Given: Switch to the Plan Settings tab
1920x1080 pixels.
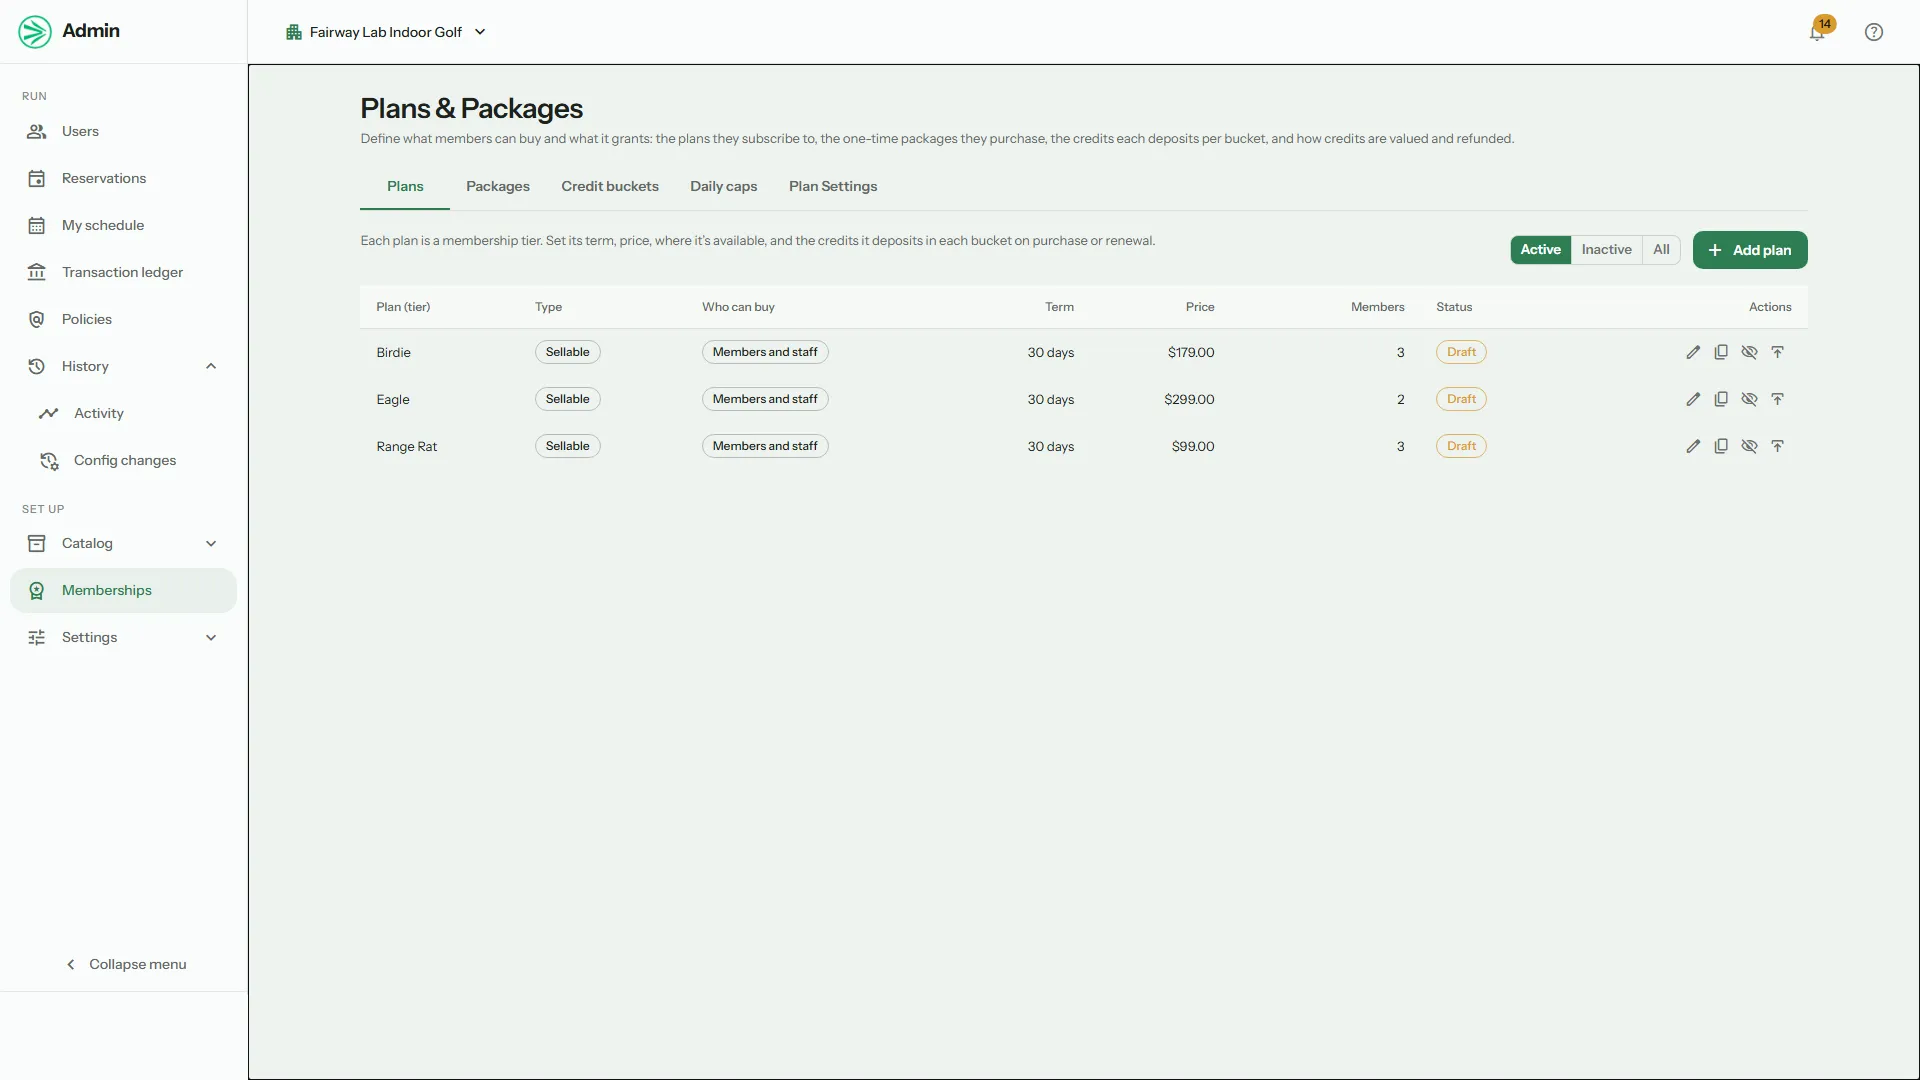Looking at the screenshot, I should [832, 186].
